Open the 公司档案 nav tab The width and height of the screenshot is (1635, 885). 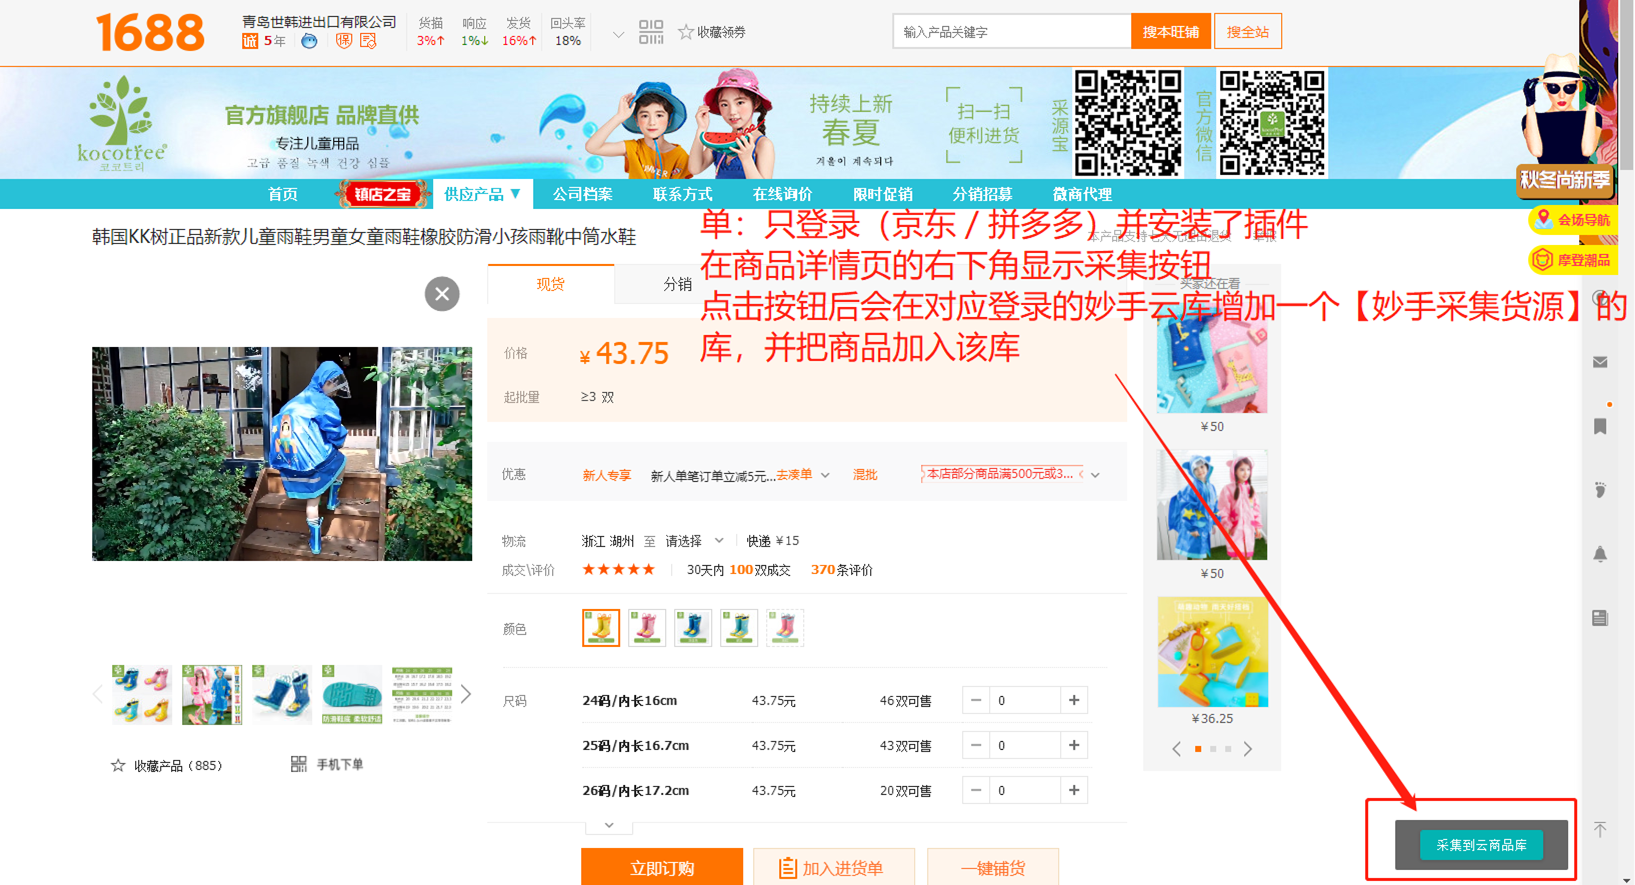coord(583,194)
